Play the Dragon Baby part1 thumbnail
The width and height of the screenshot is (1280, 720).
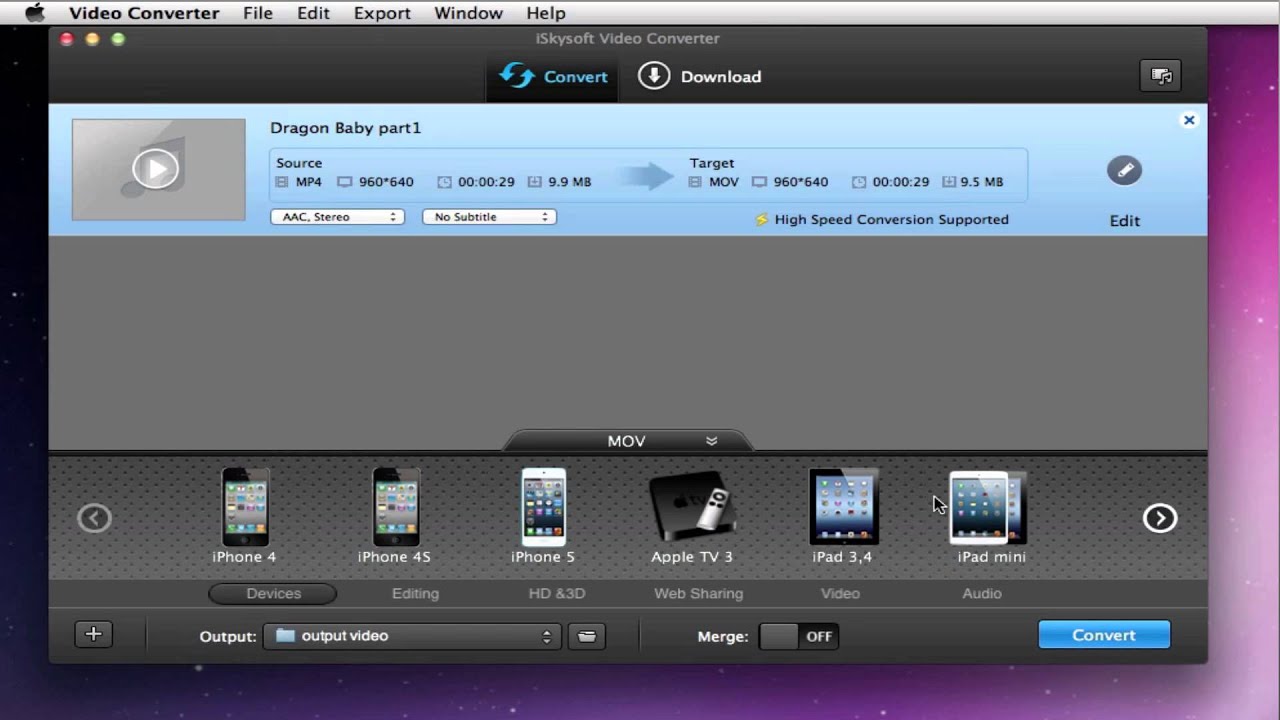156,169
